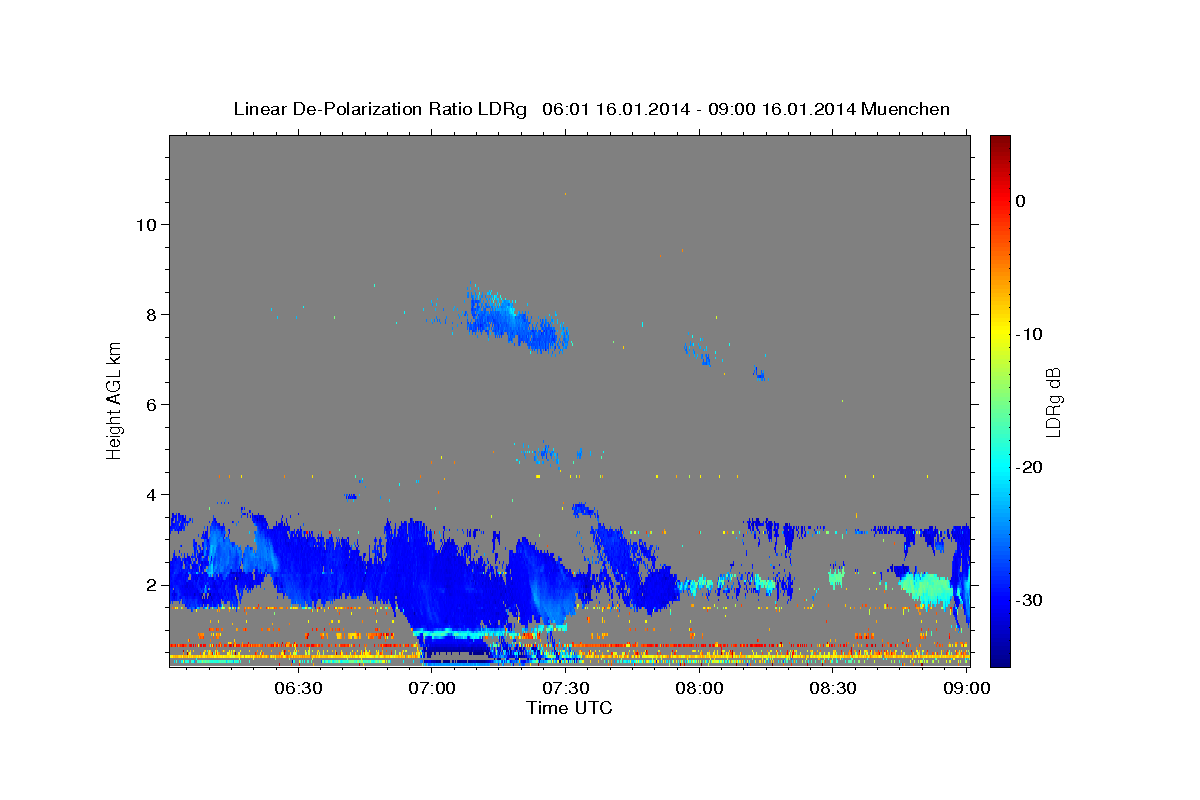Viewport: 1200px width, 800px height.
Task: Click the '07:30' time tick label
Action: (566, 688)
